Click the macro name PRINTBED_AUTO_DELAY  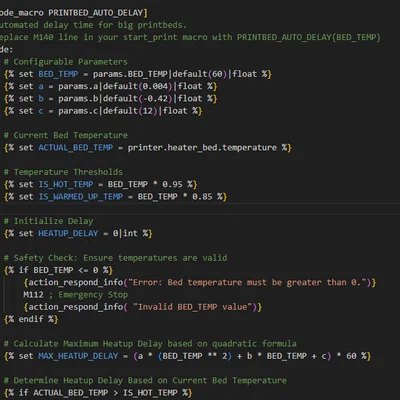(x=96, y=13)
